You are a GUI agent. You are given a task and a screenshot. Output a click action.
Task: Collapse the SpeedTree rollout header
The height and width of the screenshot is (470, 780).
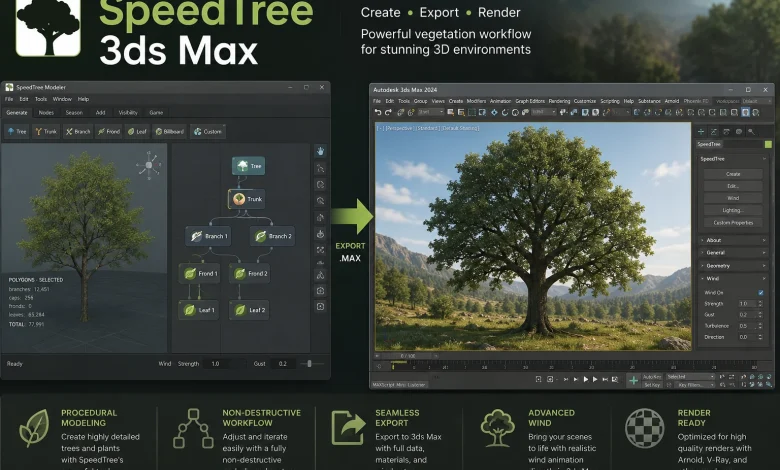click(733, 159)
